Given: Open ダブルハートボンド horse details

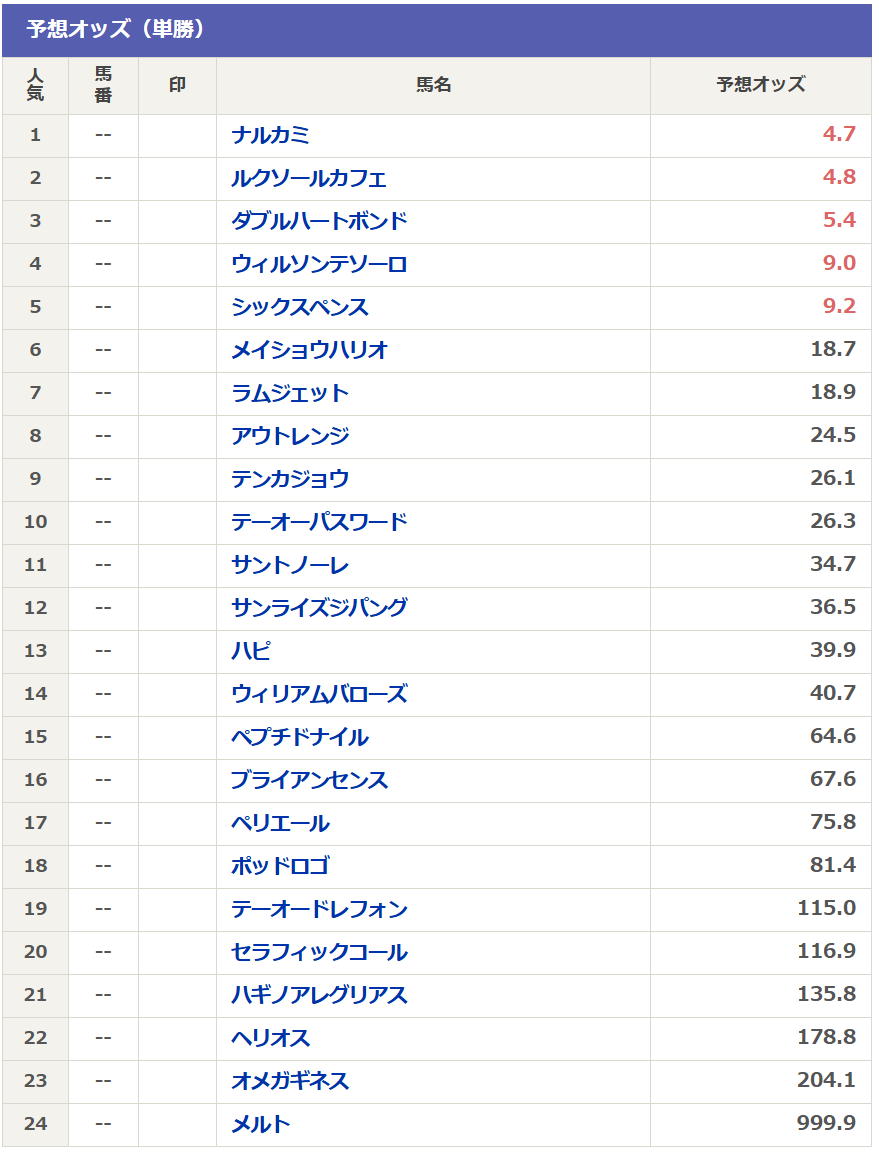Looking at the screenshot, I should click(x=319, y=221).
